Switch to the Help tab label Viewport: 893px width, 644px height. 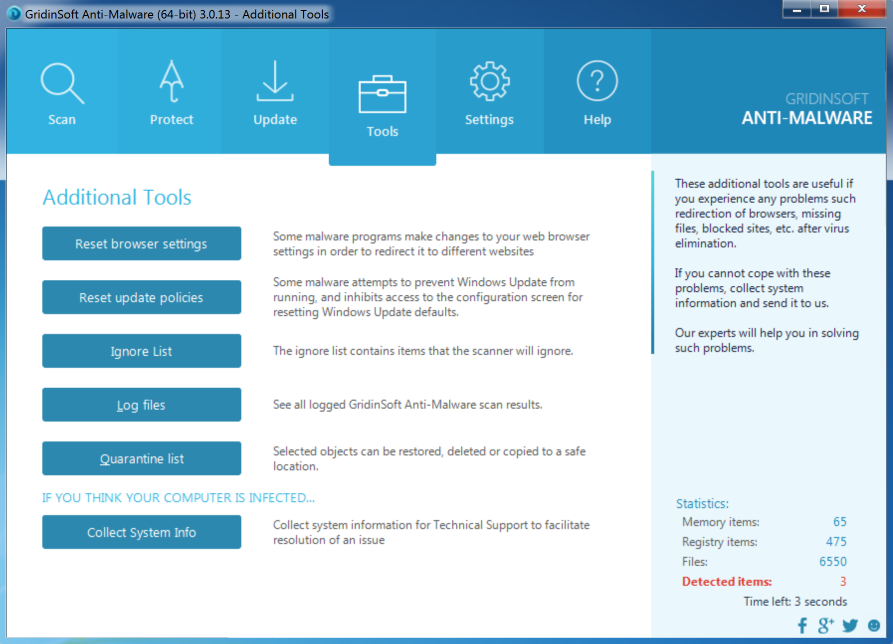coord(597,120)
